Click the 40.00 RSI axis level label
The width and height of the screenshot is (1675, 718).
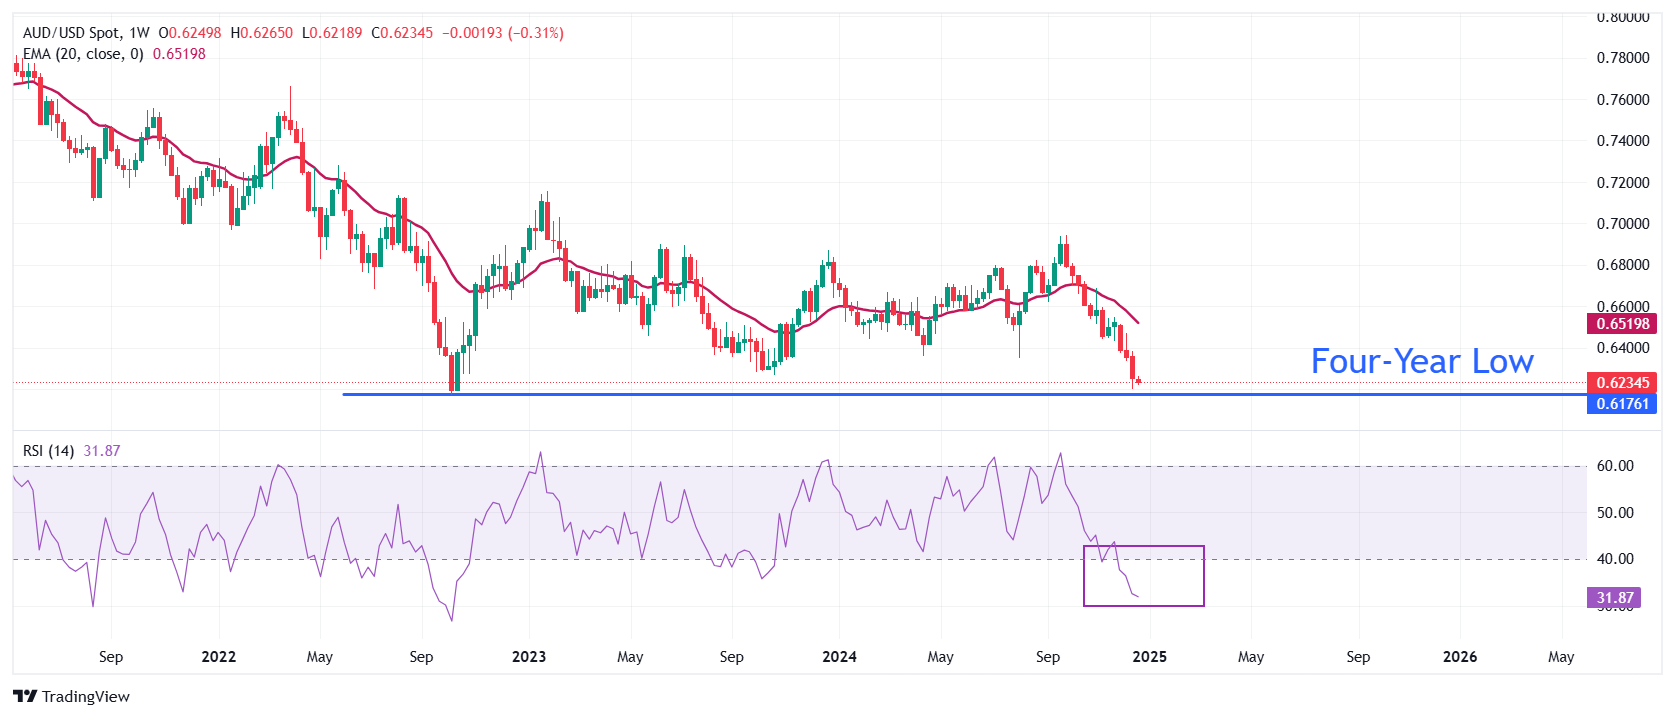[x=1614, y=559]
